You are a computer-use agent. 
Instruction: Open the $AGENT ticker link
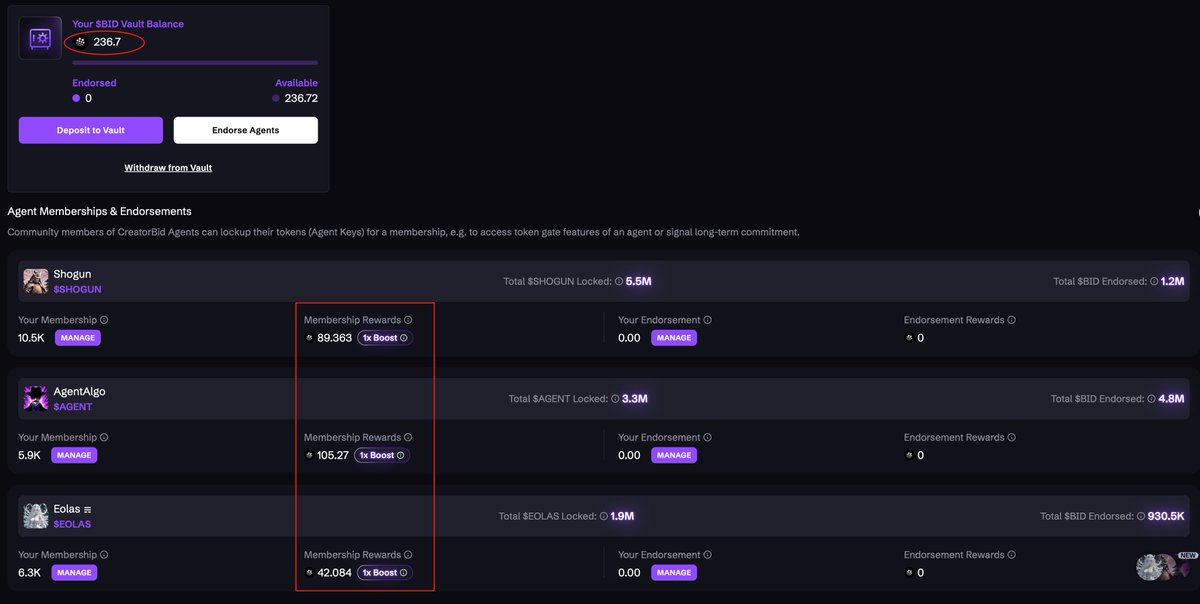click(x=73, y=407)
